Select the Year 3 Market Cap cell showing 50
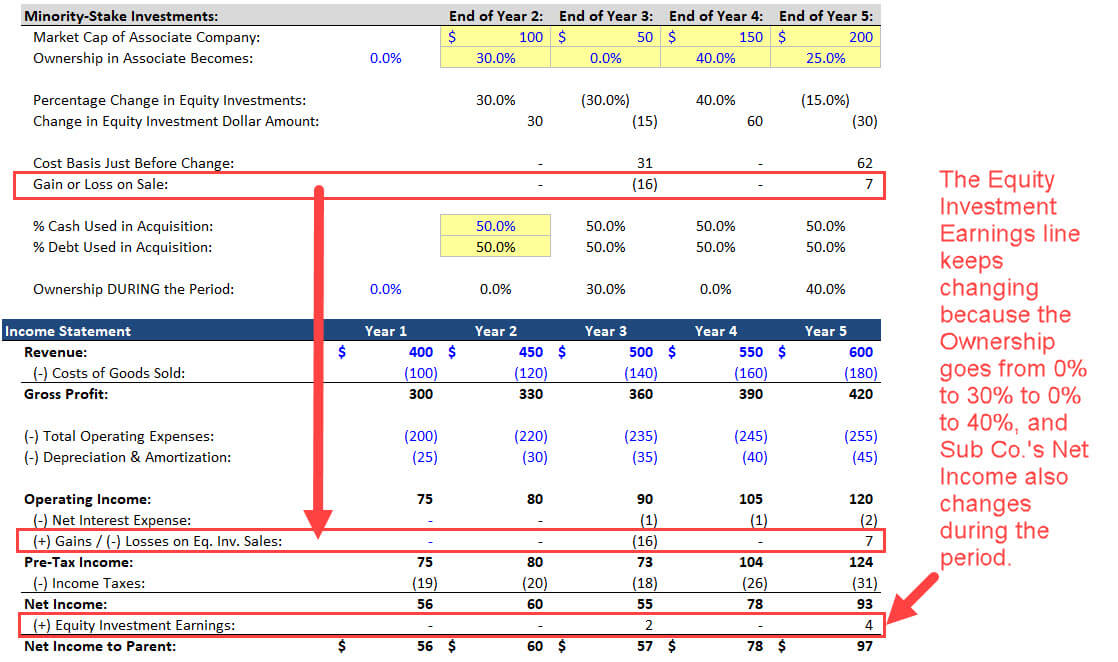Screen dimensions: 1118x662 (x=605, y=37)
